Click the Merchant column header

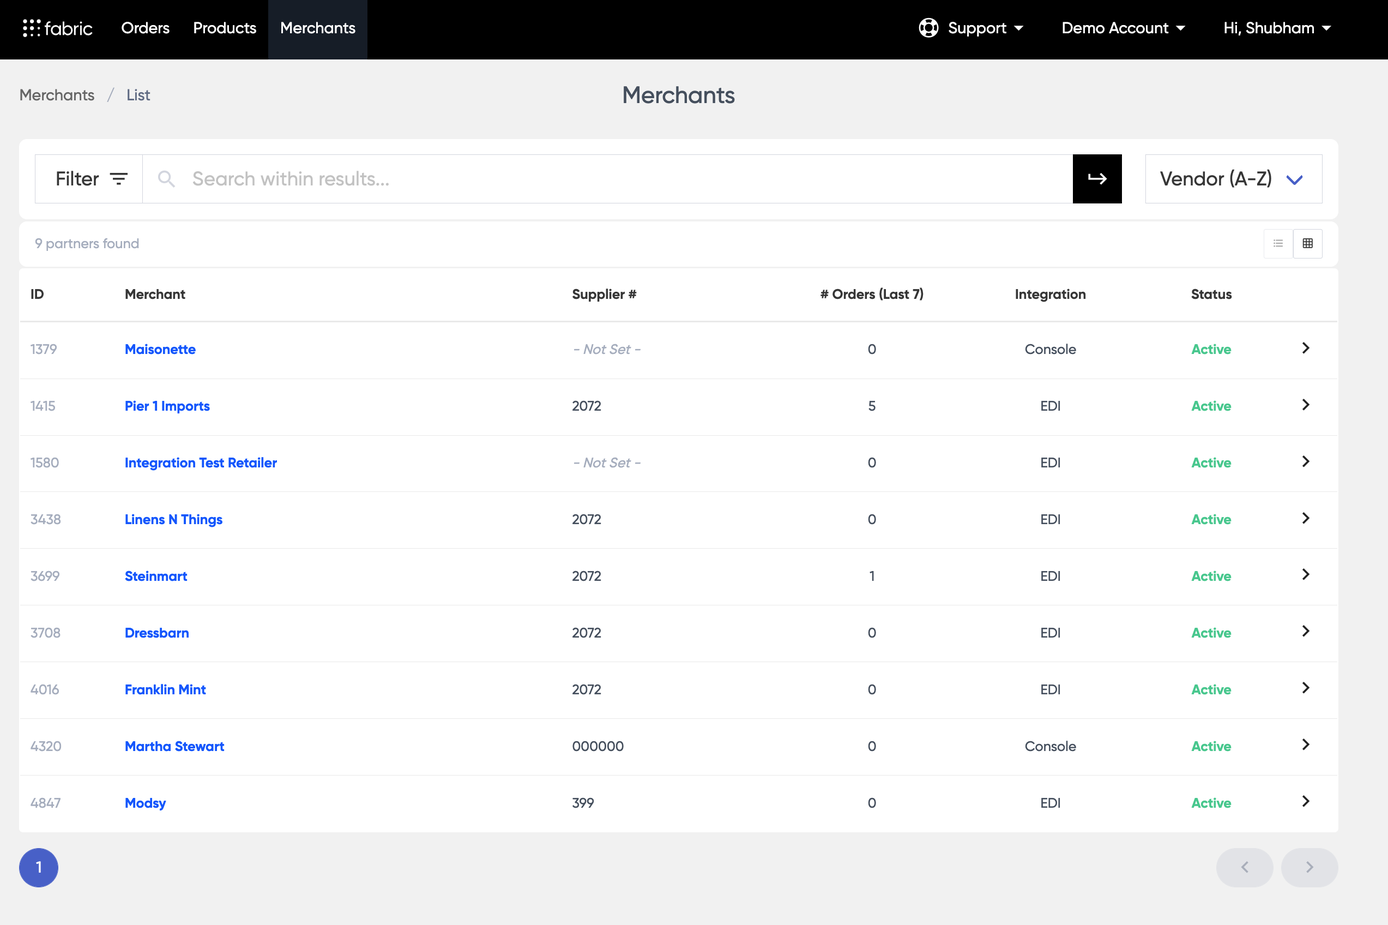[155, 294]
